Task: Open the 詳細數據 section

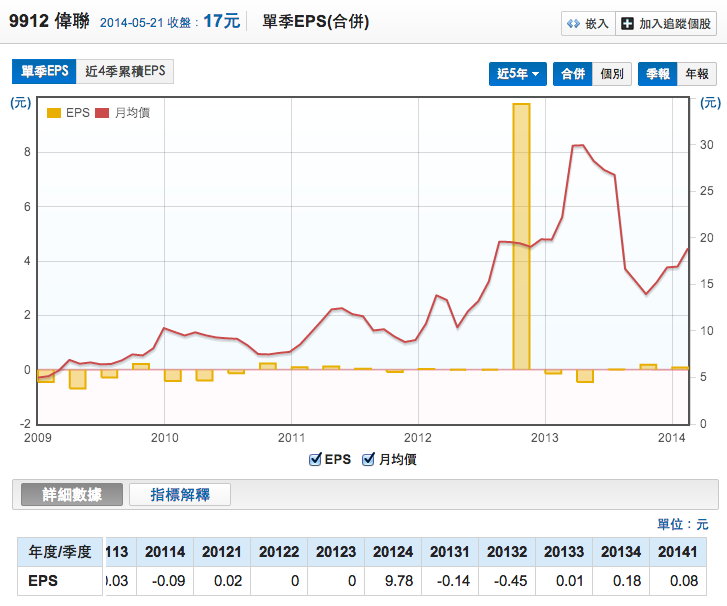Action: click(x=68, y=494)
